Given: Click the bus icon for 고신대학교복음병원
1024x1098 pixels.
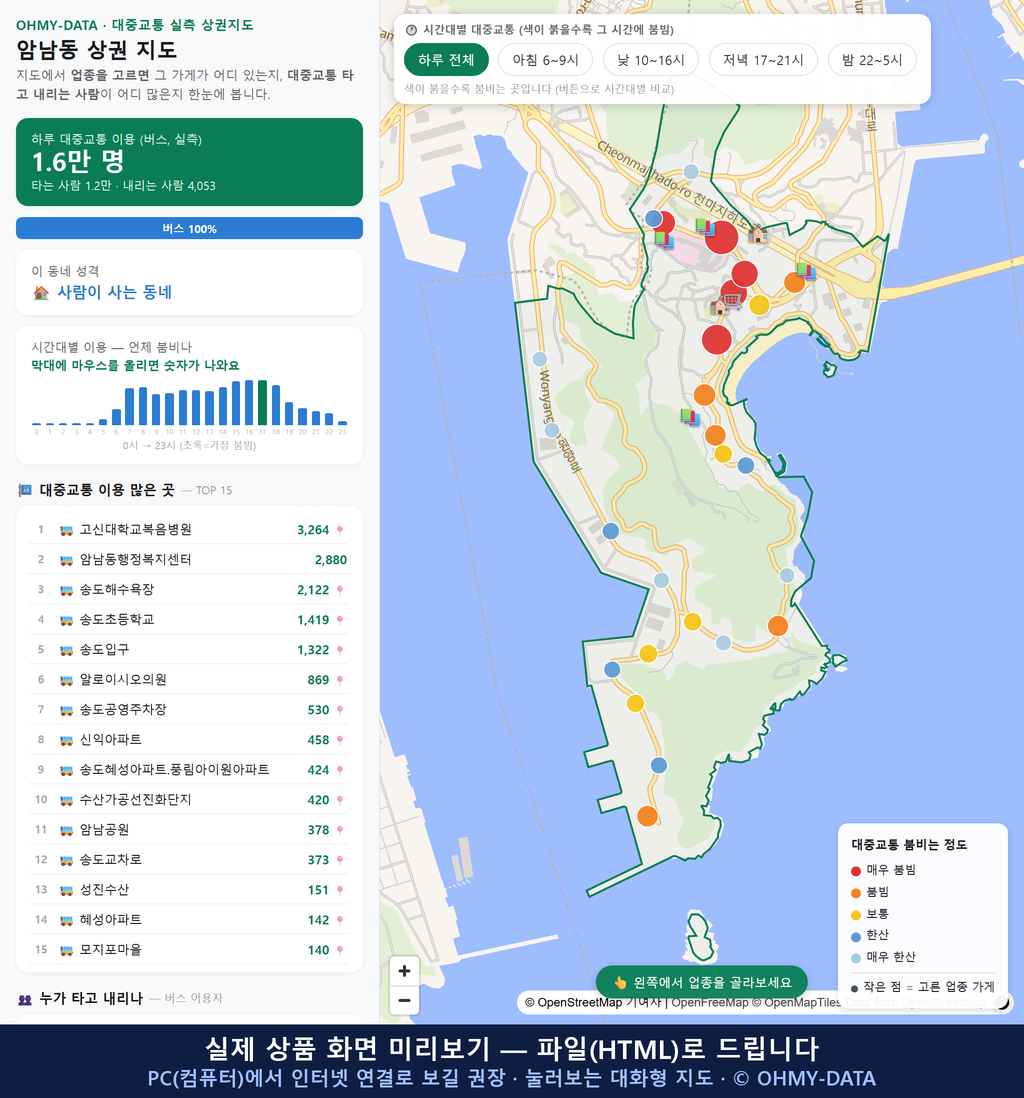Looking at the screenshot, I should pos(67,530).
